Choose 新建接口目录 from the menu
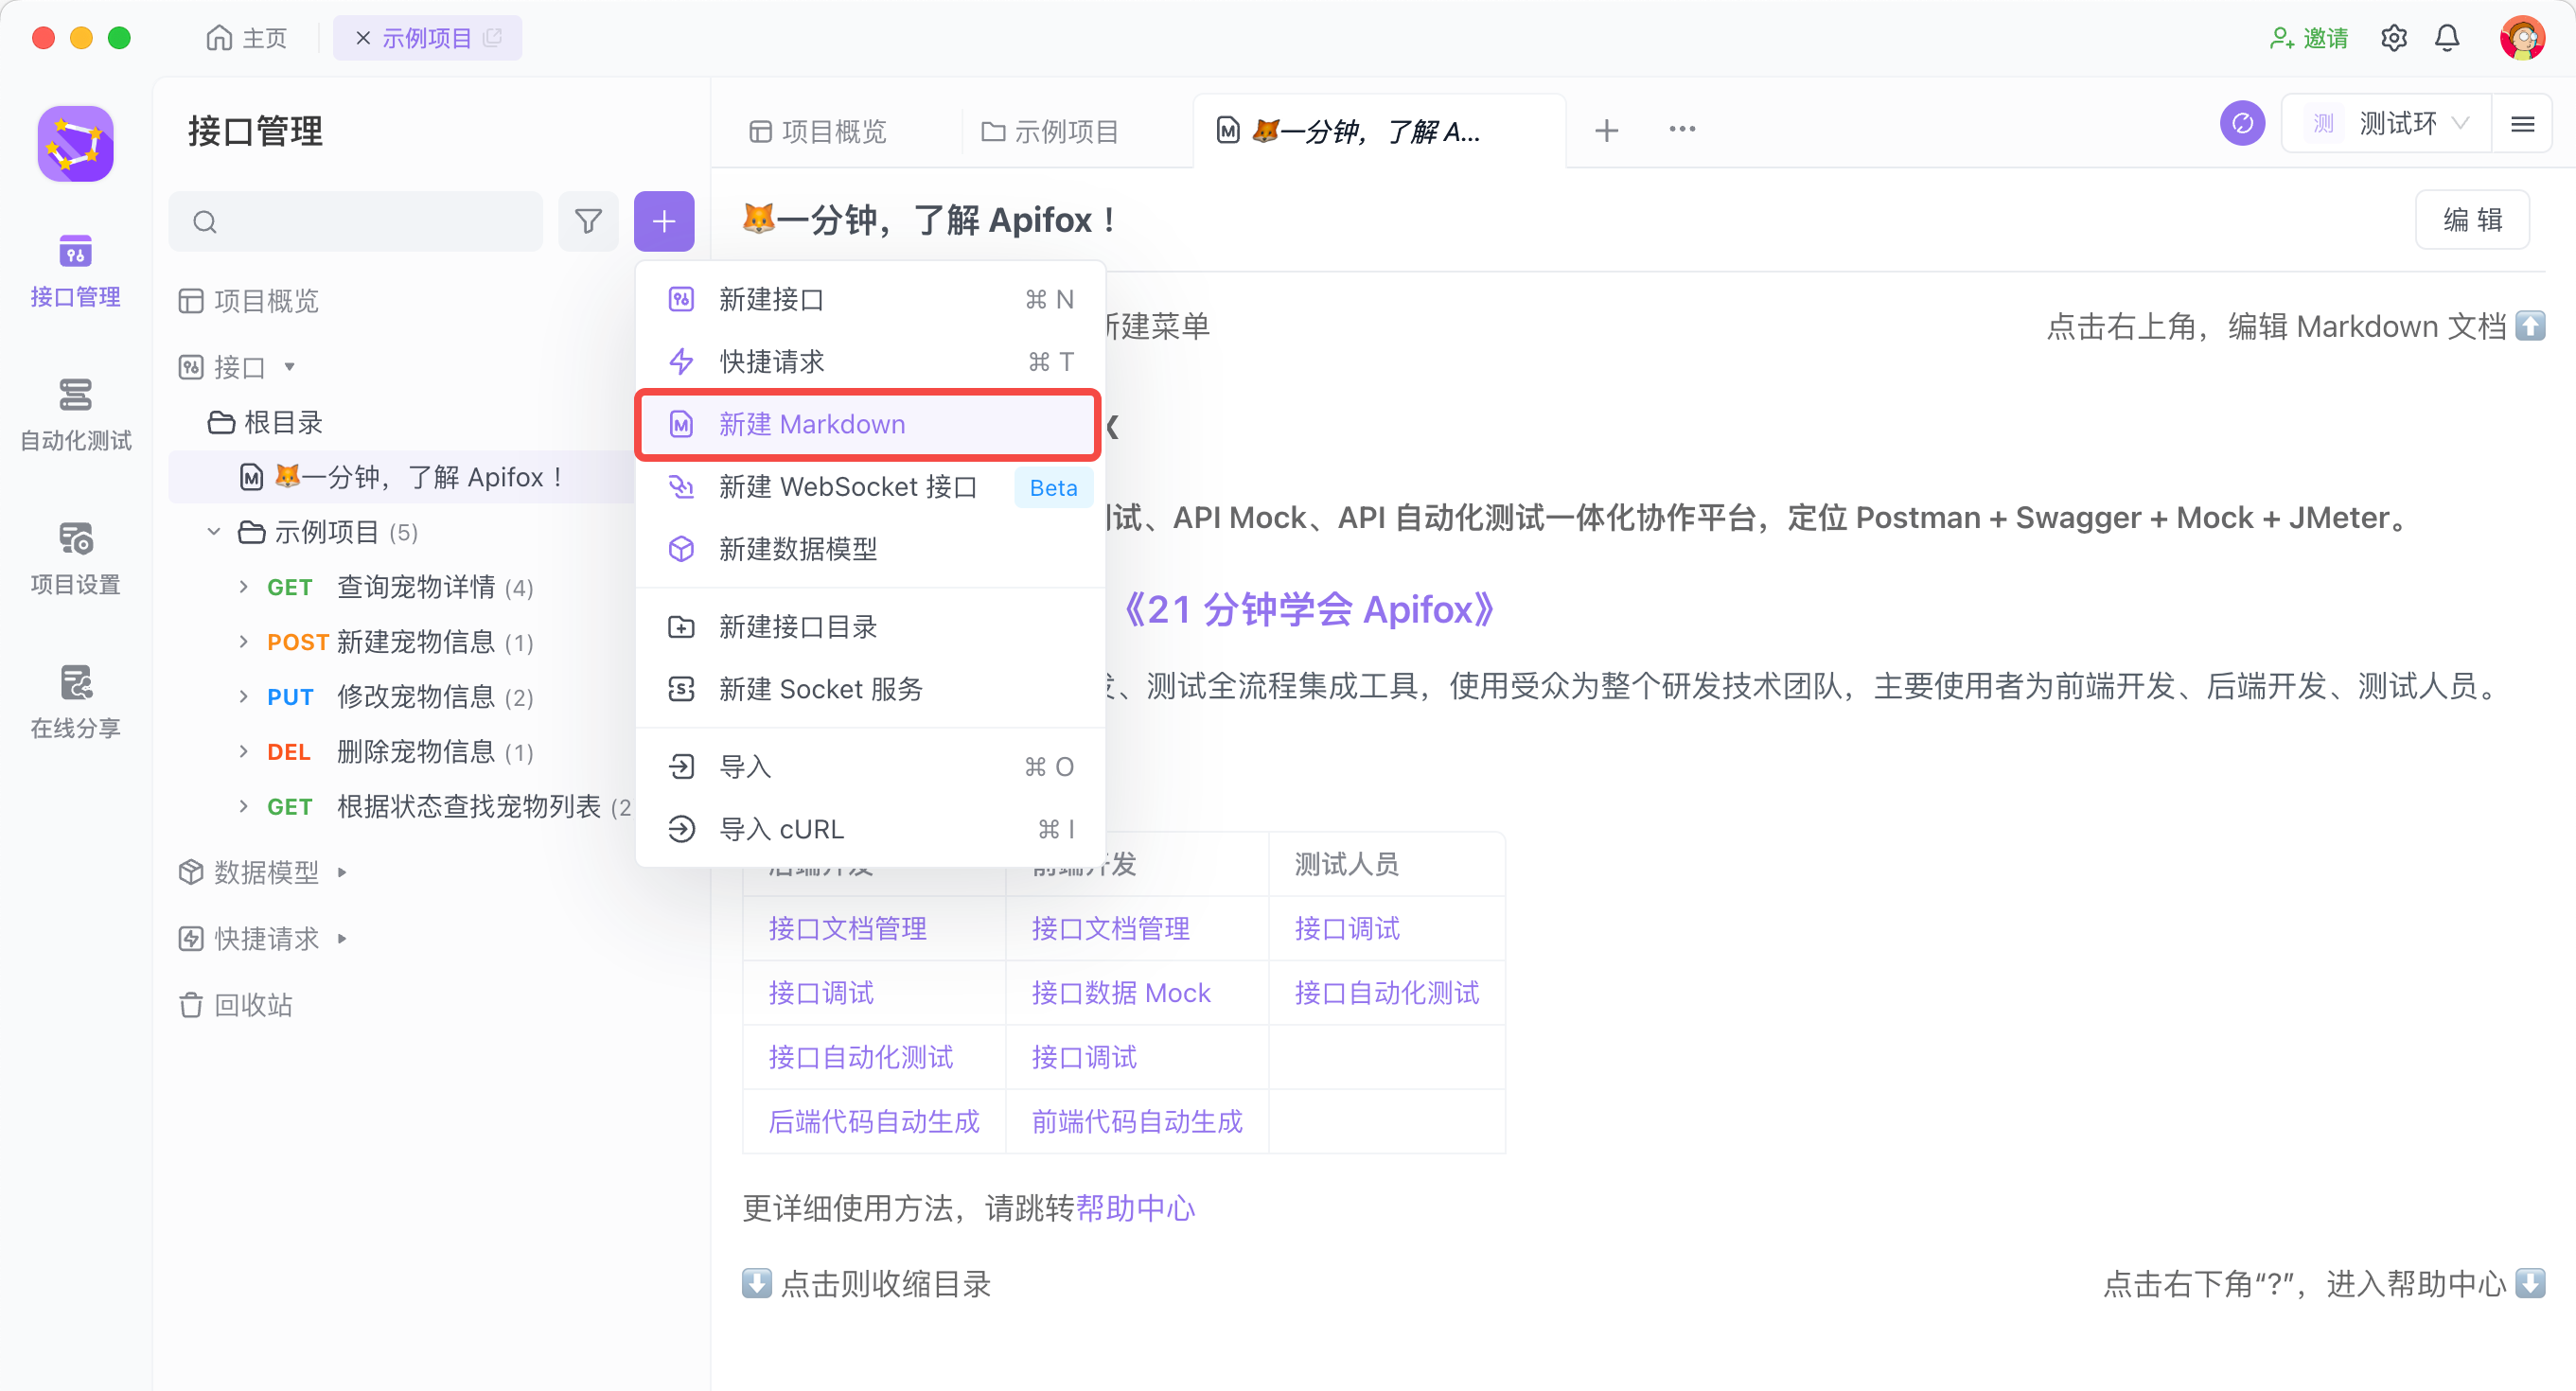The image size is (2576, 1391). (870, 627)
